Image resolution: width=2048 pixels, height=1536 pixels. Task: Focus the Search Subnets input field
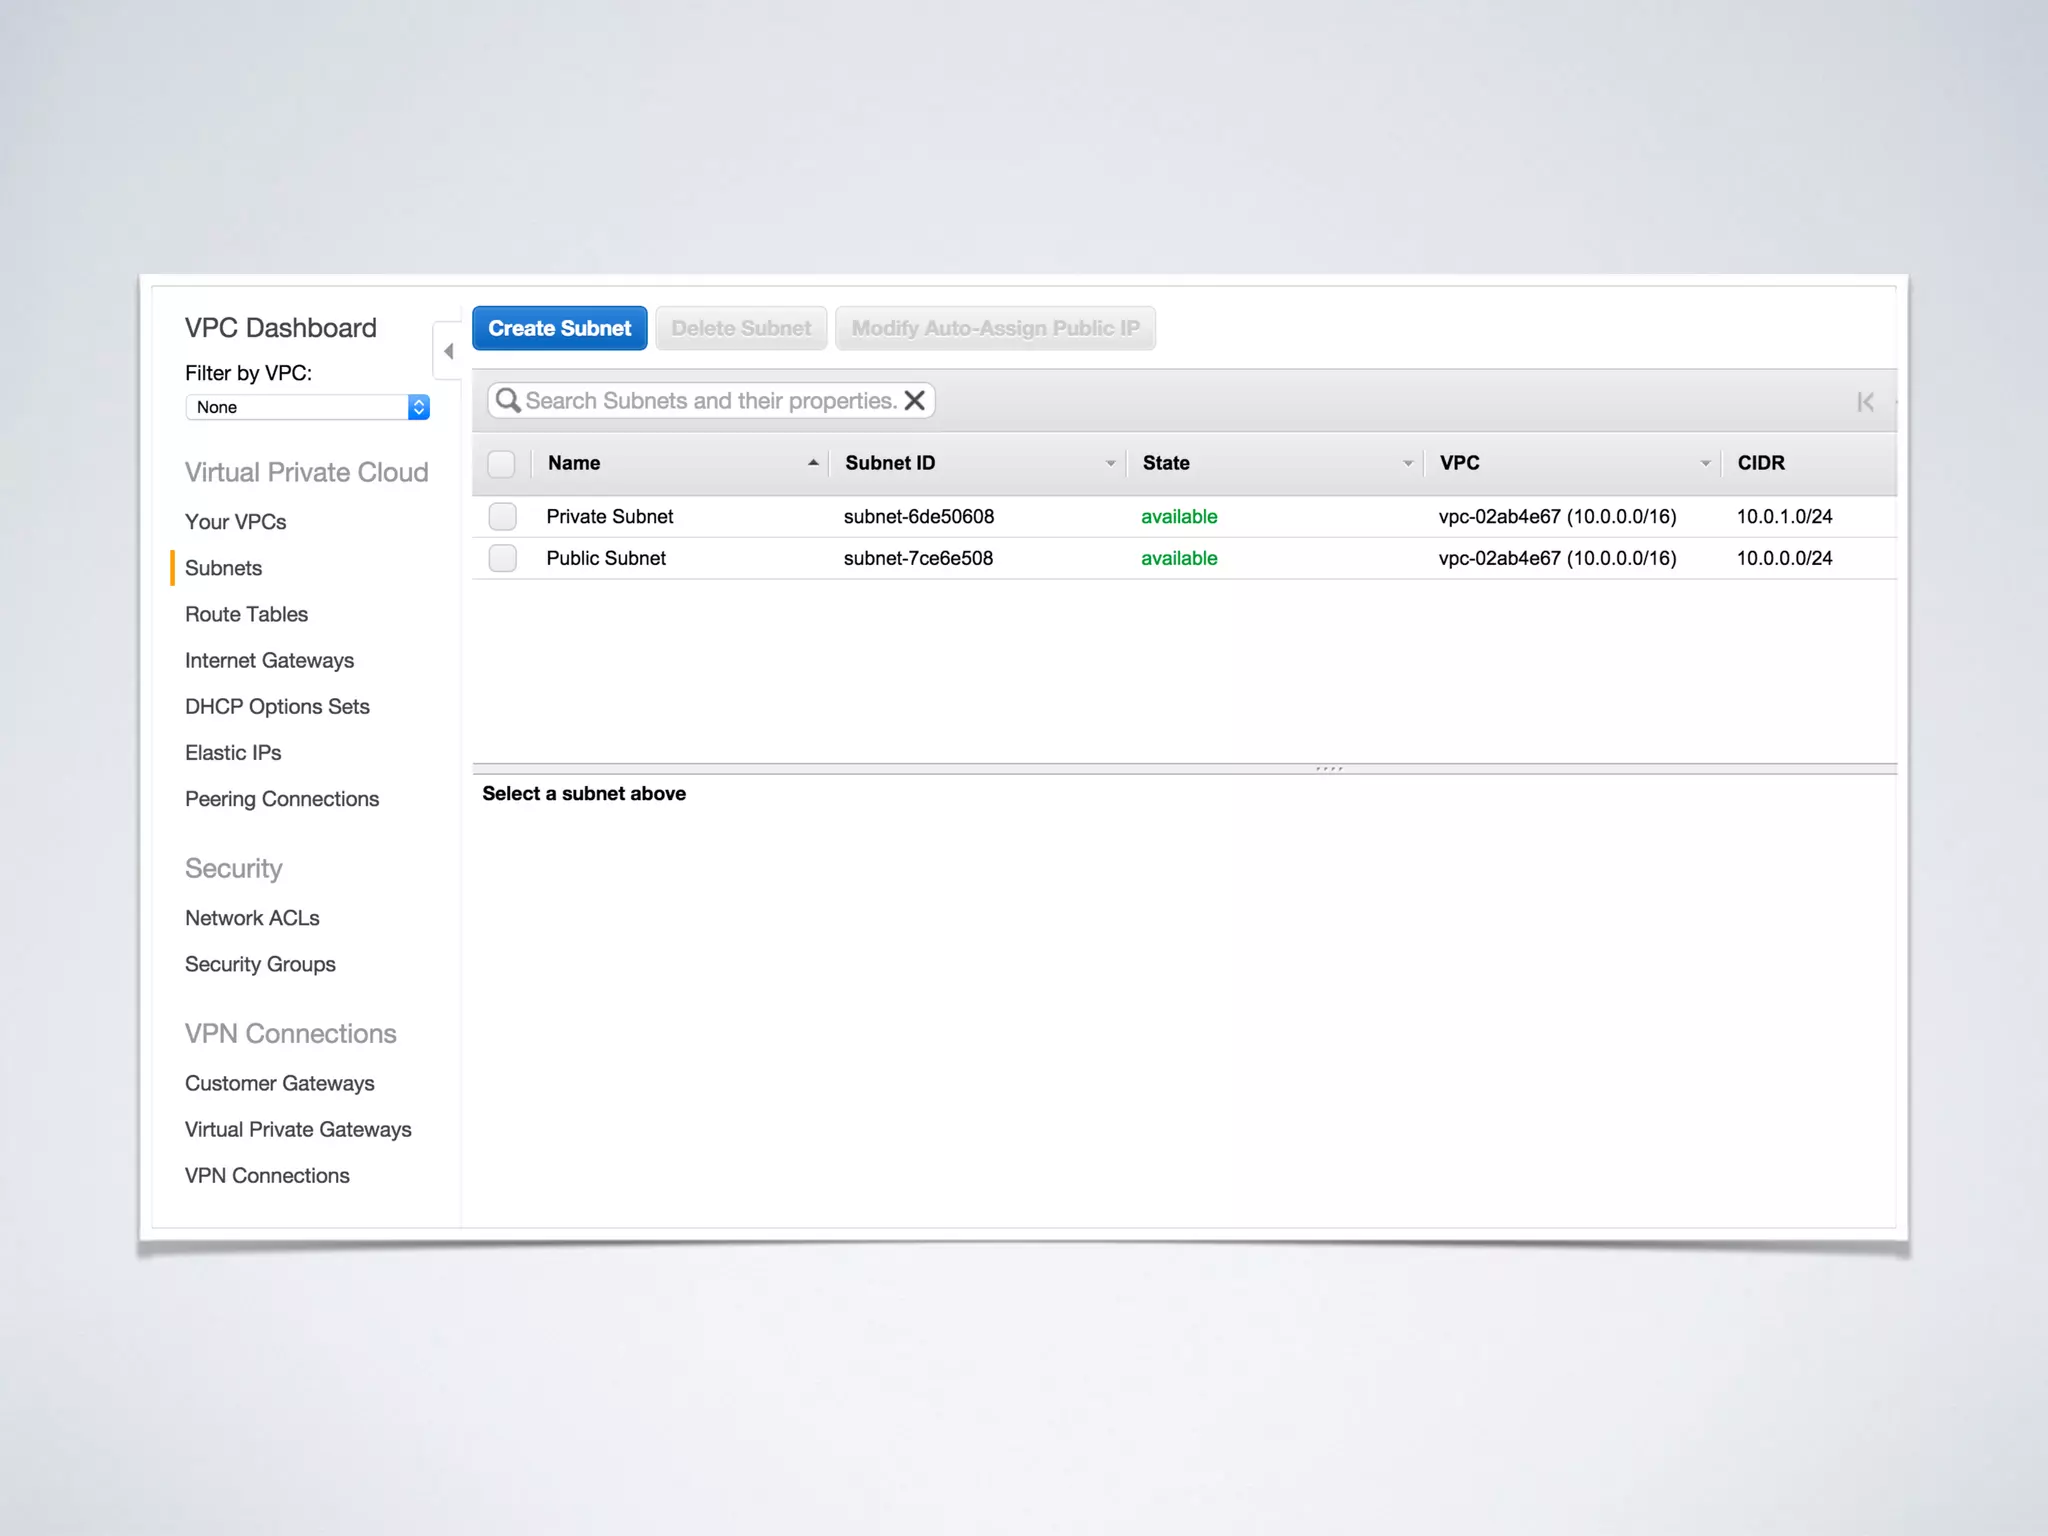point(710,401)
